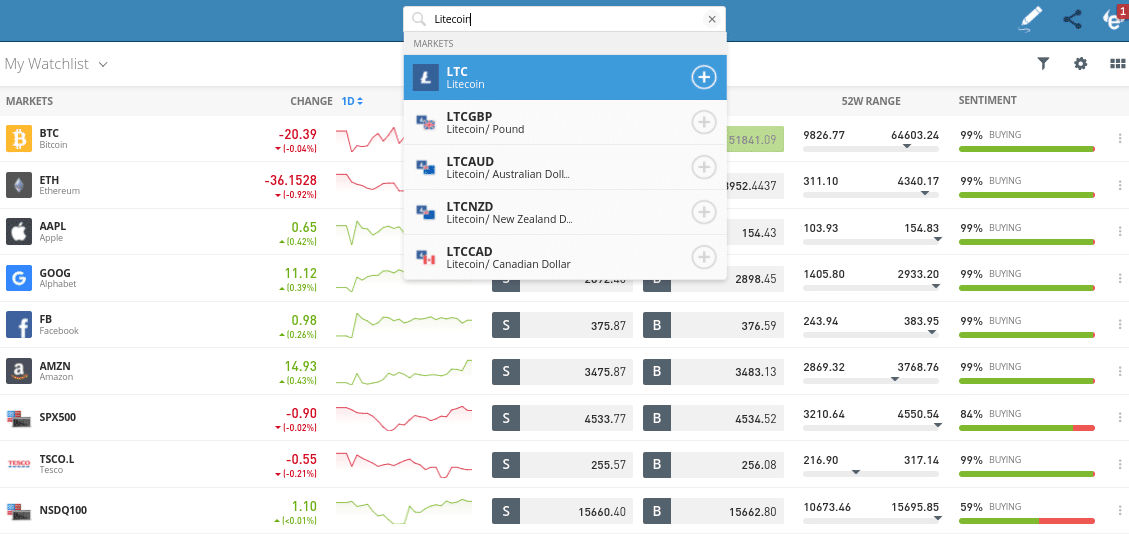The height and width of the screenshot is (534, 1129).
Task: Click into the Litecoin search input
Action: (x=565, y=19)
